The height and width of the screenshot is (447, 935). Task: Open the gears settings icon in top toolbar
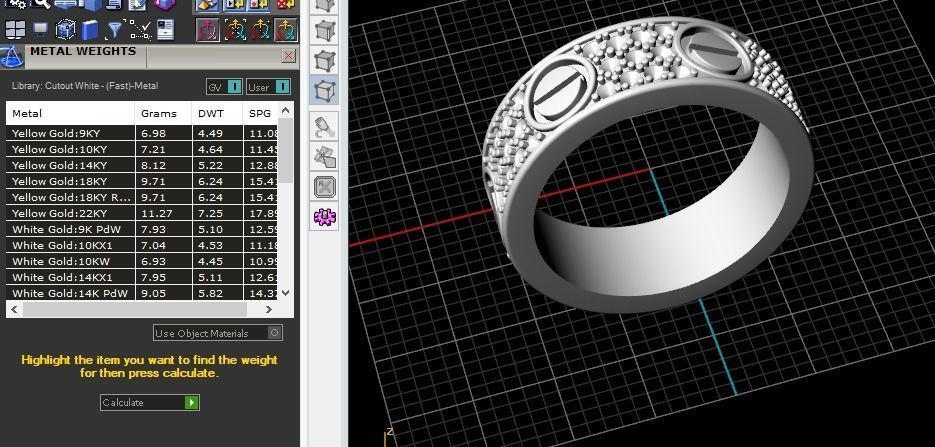[x=16, y=5]
